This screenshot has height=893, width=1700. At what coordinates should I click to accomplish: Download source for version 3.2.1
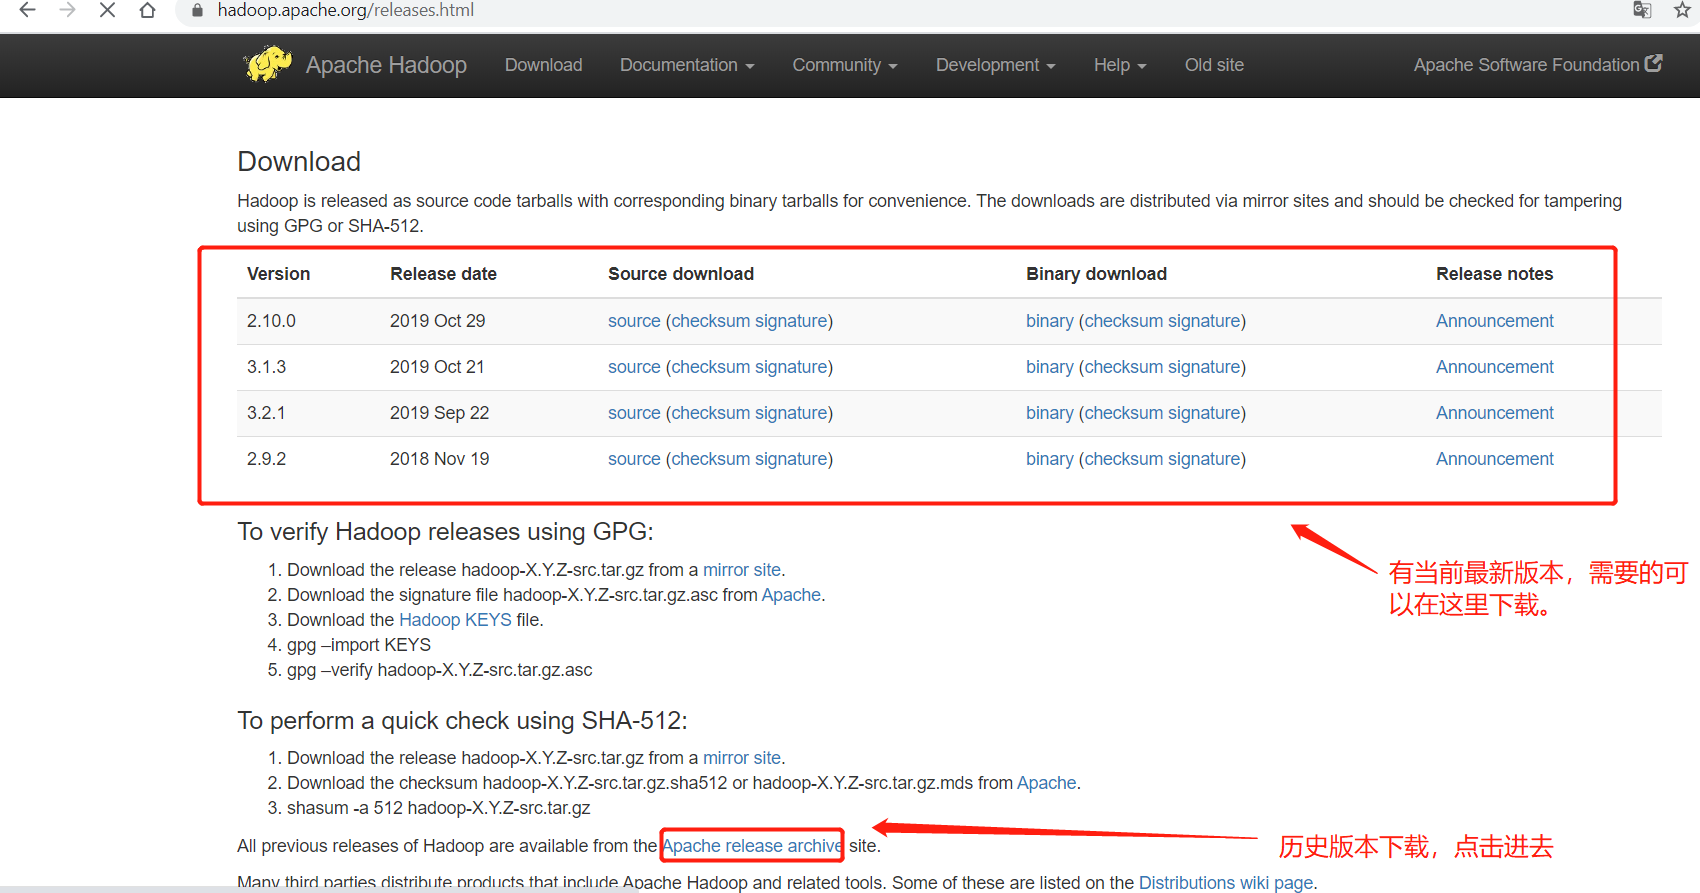pos(634,413)
